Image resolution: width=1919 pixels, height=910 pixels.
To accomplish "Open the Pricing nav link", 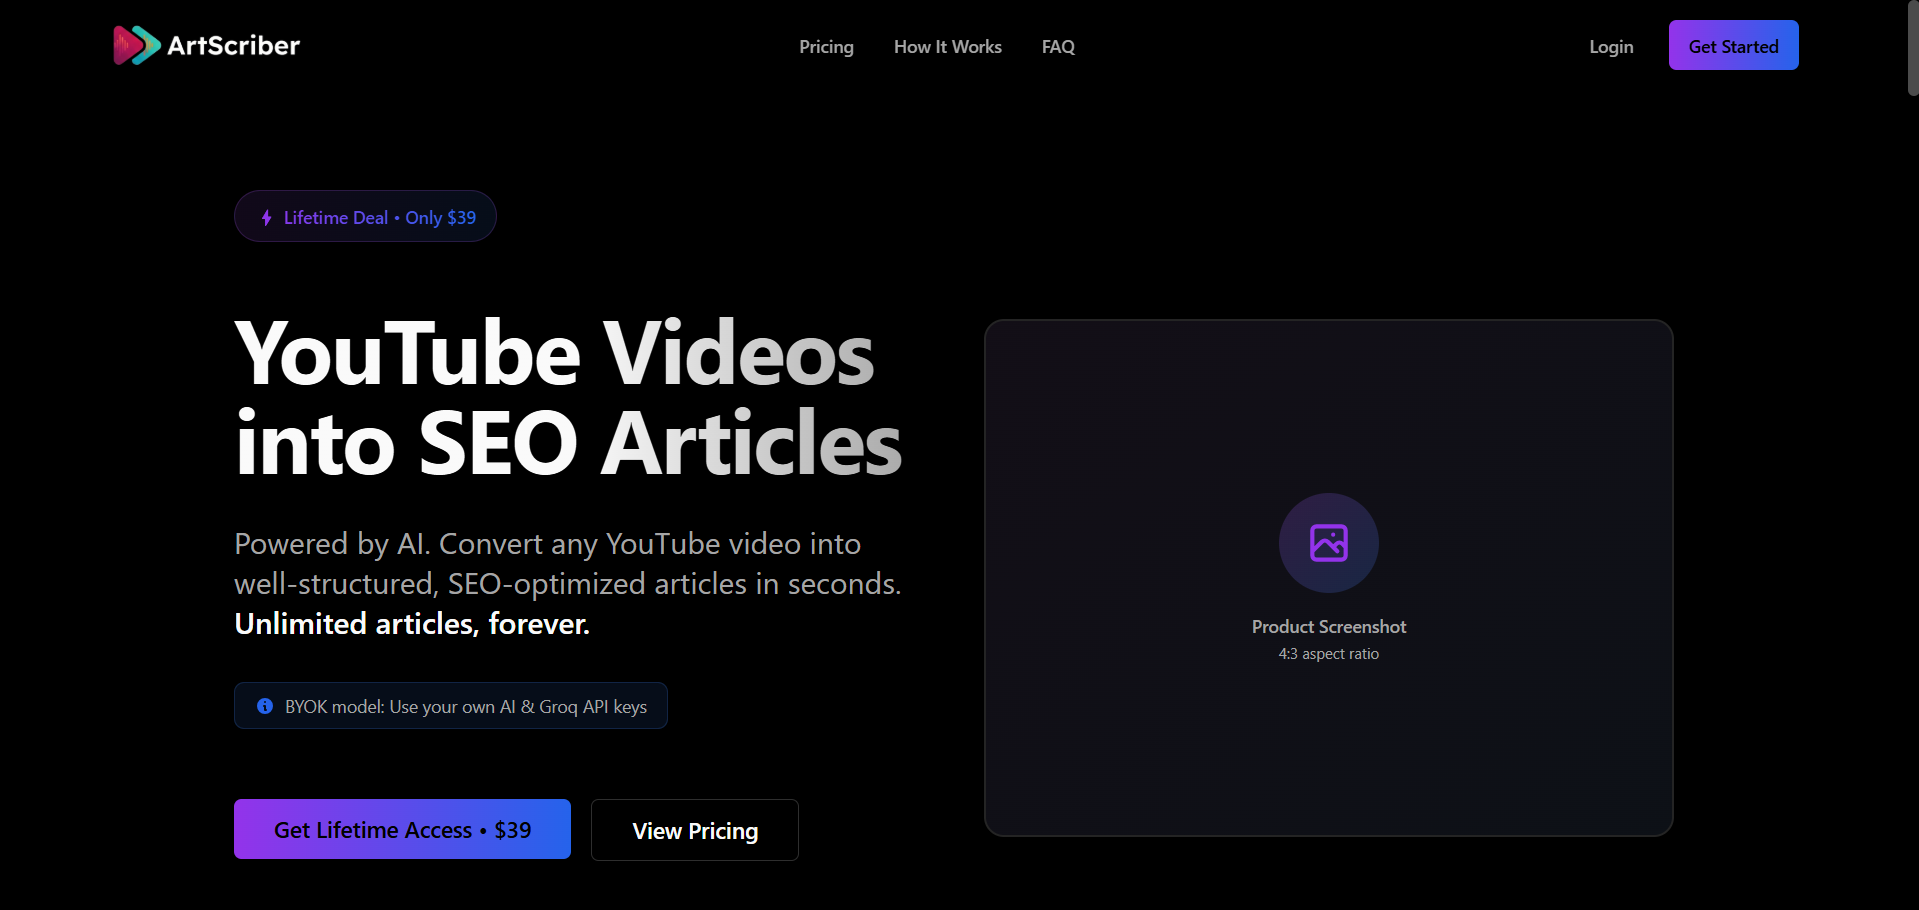I will tap(826, 47).
